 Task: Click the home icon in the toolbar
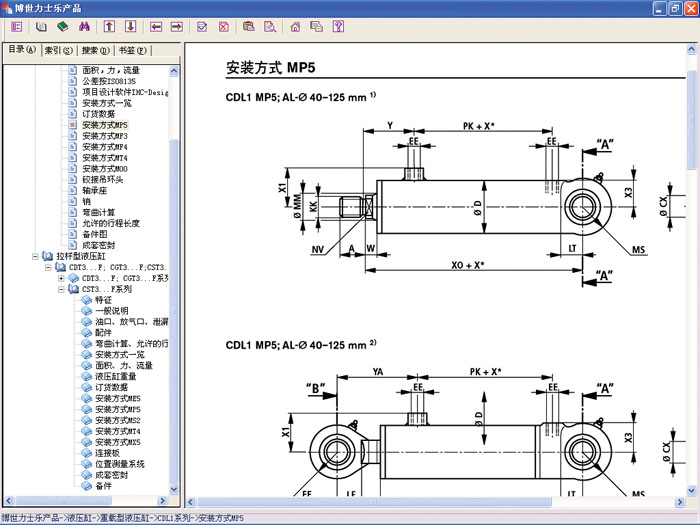click(x=295, y=27)
